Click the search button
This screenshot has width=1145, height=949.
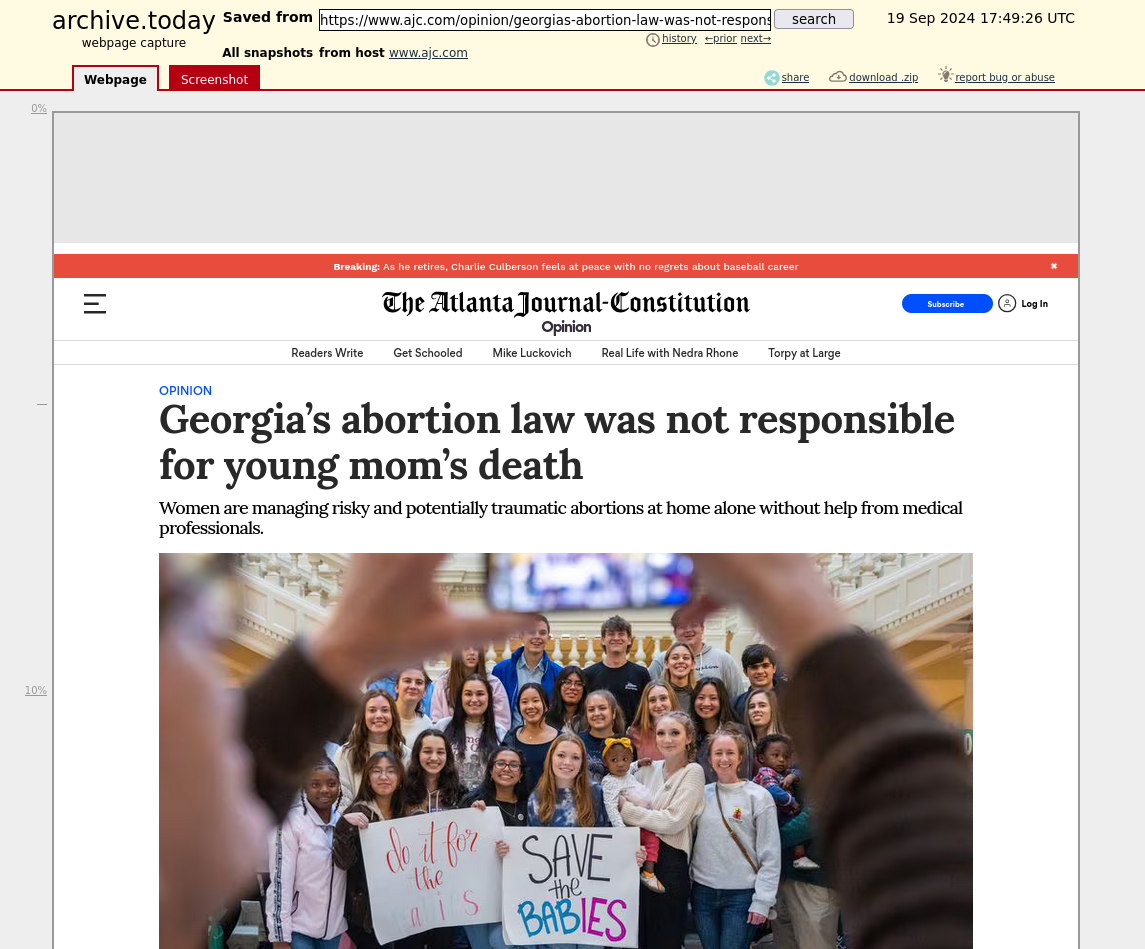click(813, 19)
